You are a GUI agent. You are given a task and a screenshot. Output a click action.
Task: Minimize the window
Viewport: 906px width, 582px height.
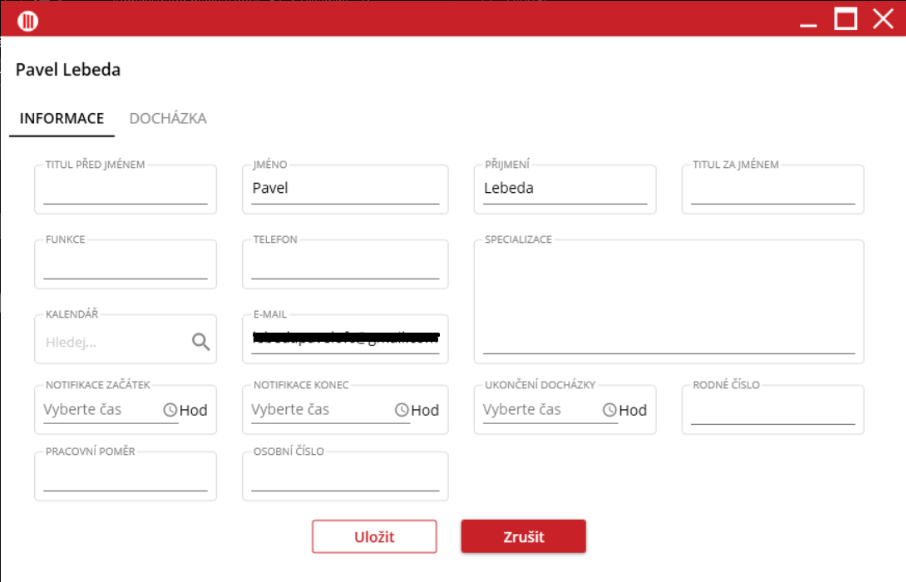pyautogui.click(x=809, y=19)
